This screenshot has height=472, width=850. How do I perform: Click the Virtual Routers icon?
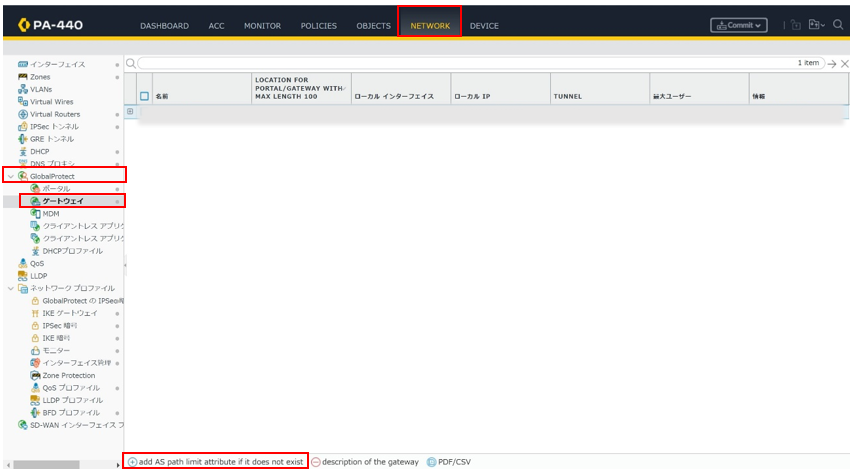point(23,114)
